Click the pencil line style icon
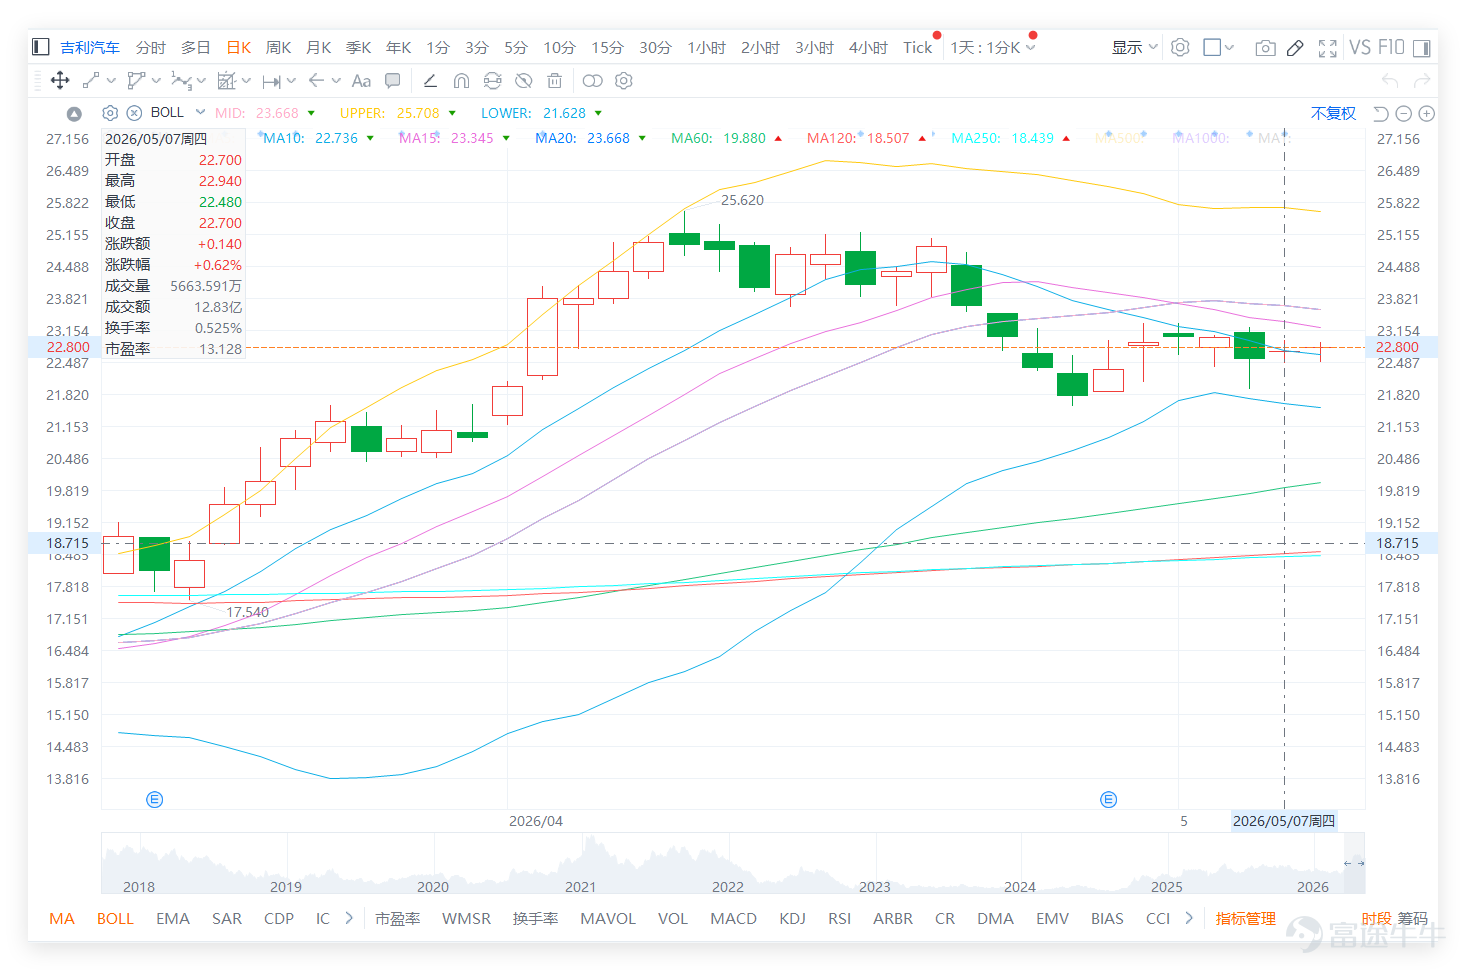Image resolution: width=1466 pixels, height=971 pixels. 430,81
